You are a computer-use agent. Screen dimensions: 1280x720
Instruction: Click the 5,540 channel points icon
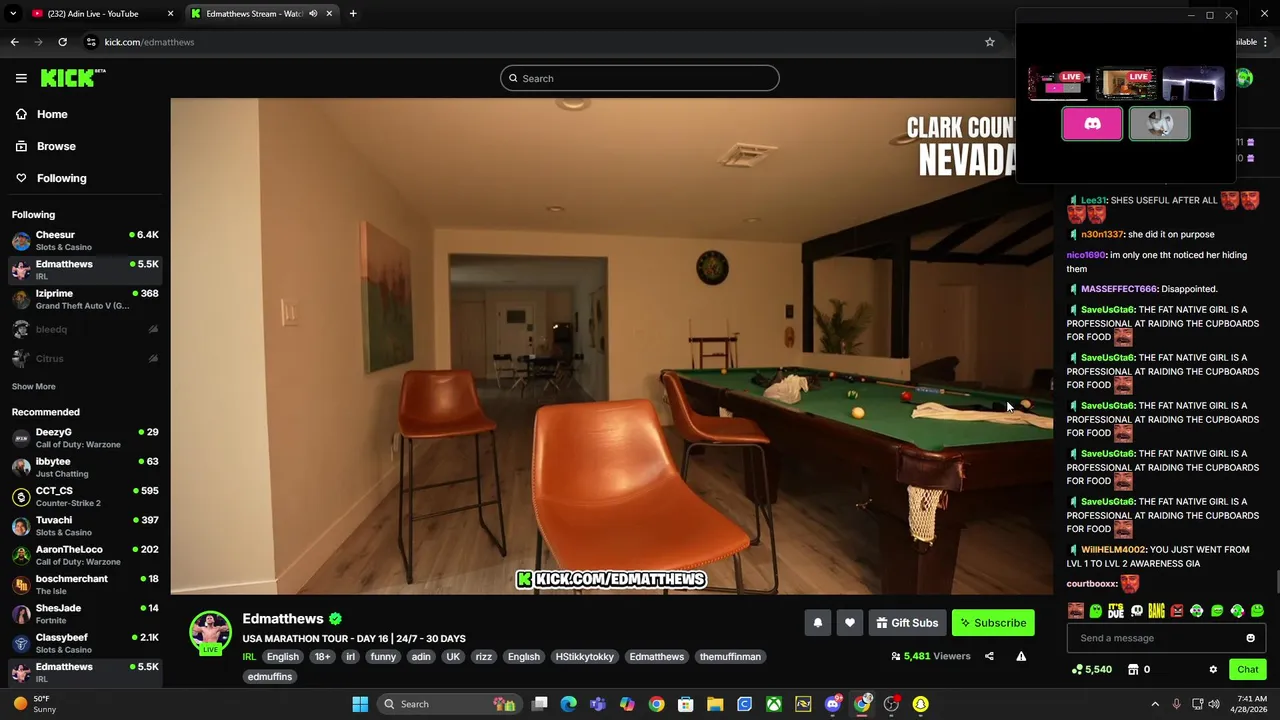tap(1076, 669)
